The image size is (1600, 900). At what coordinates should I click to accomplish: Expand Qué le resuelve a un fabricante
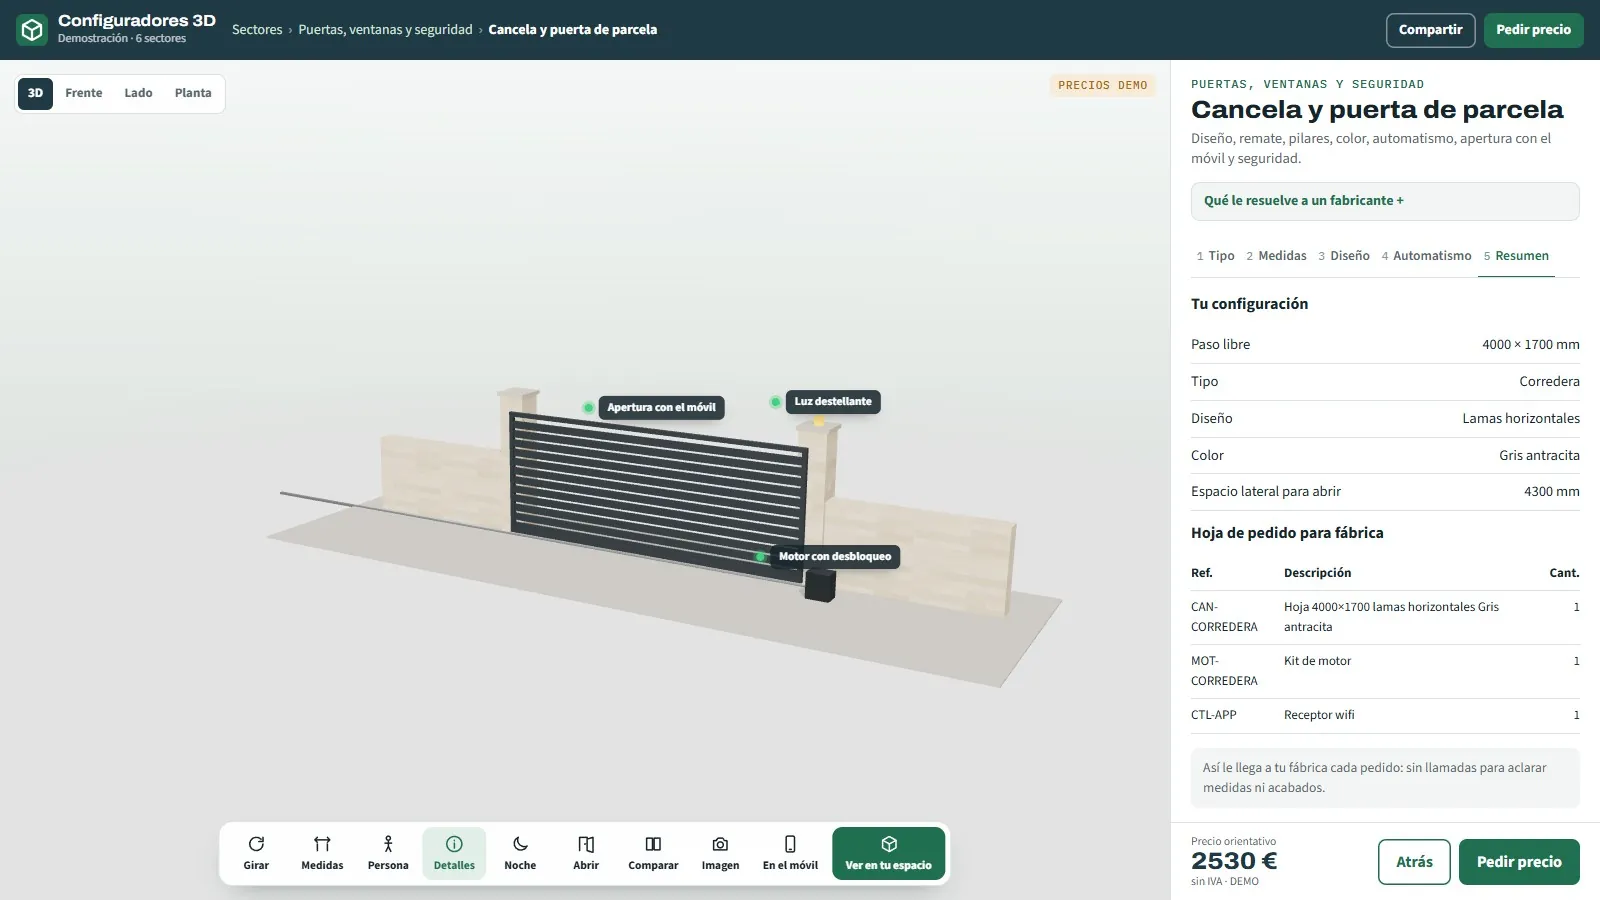1385,201
